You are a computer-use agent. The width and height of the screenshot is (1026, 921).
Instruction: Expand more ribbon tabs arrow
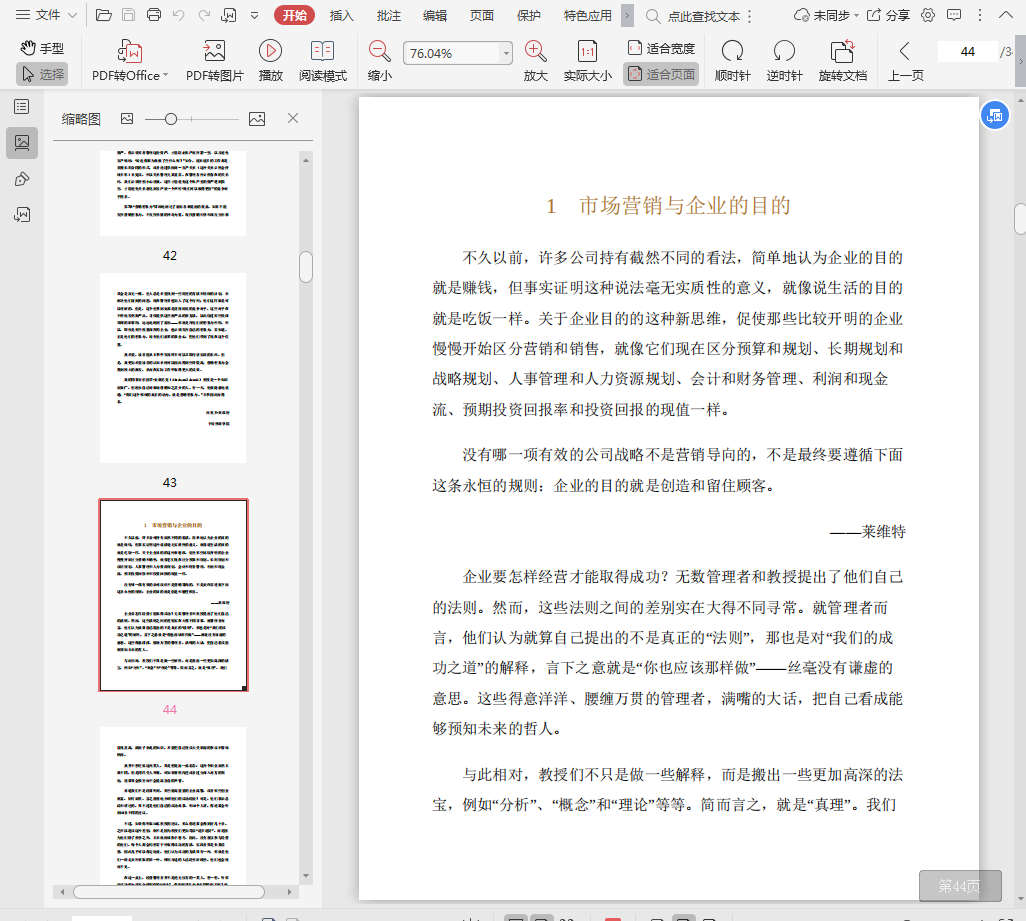pyautogui.click(x=627, y=15)
